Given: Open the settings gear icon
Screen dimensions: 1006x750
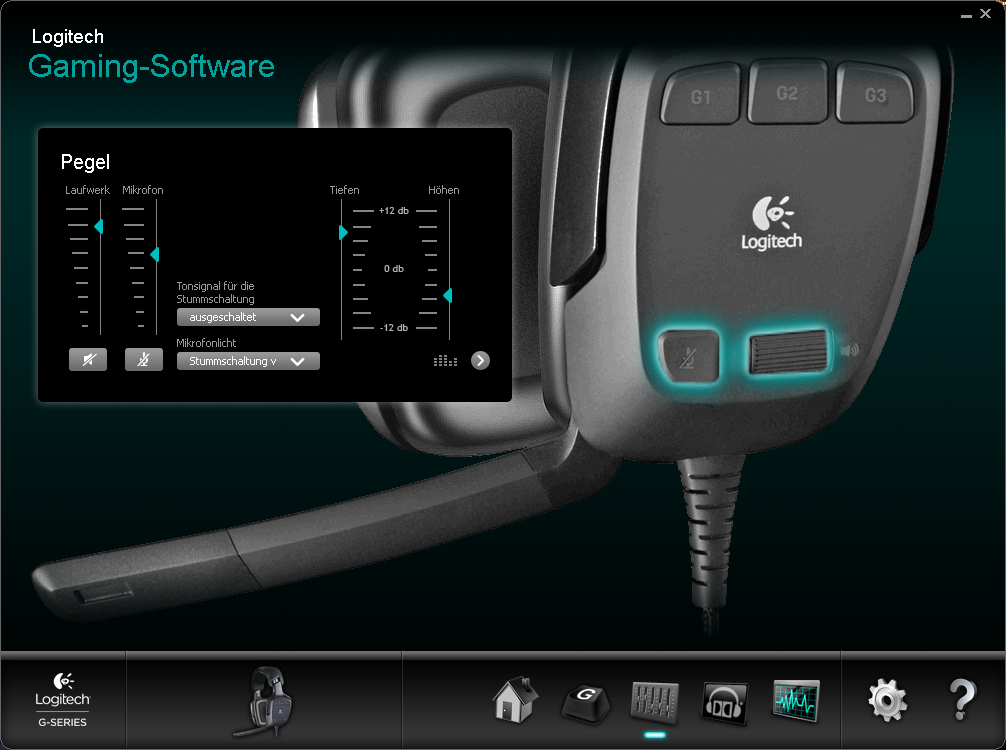Looking at the screenshot, I should pyautogui.click(x=887, y=701).
